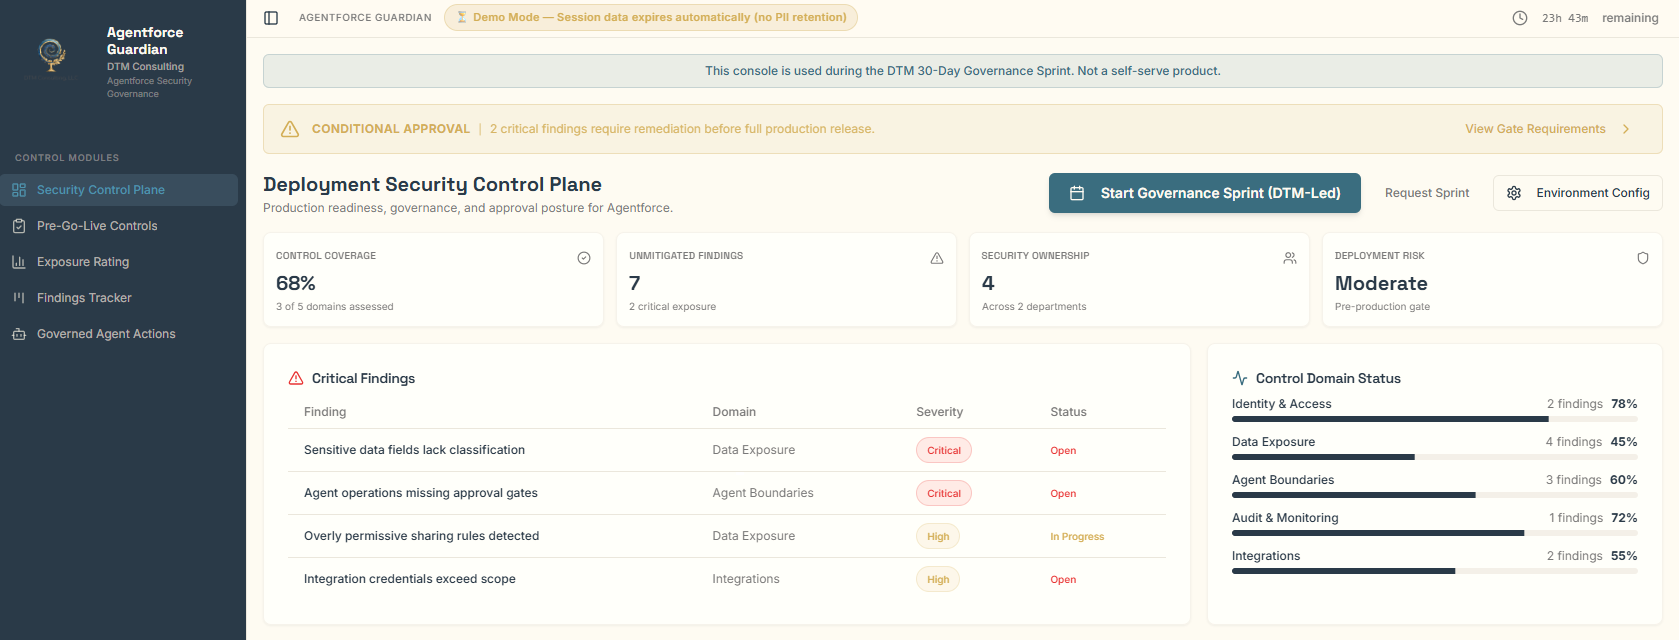Click the In Progress status text
Screen dimensions: 1680x640
coord(1077,537)
